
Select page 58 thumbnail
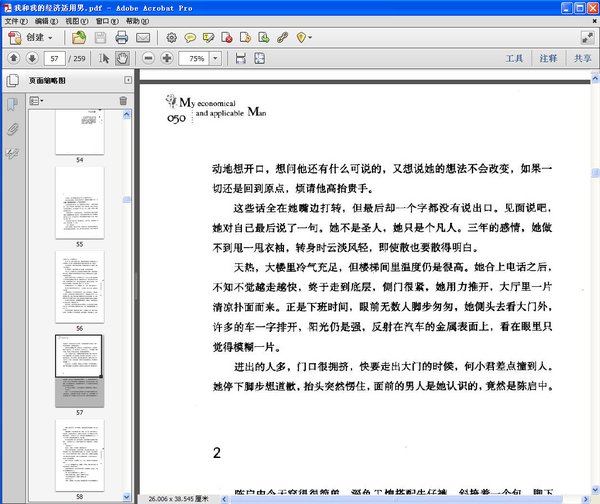pyautogui.click(x=80, y=455)
